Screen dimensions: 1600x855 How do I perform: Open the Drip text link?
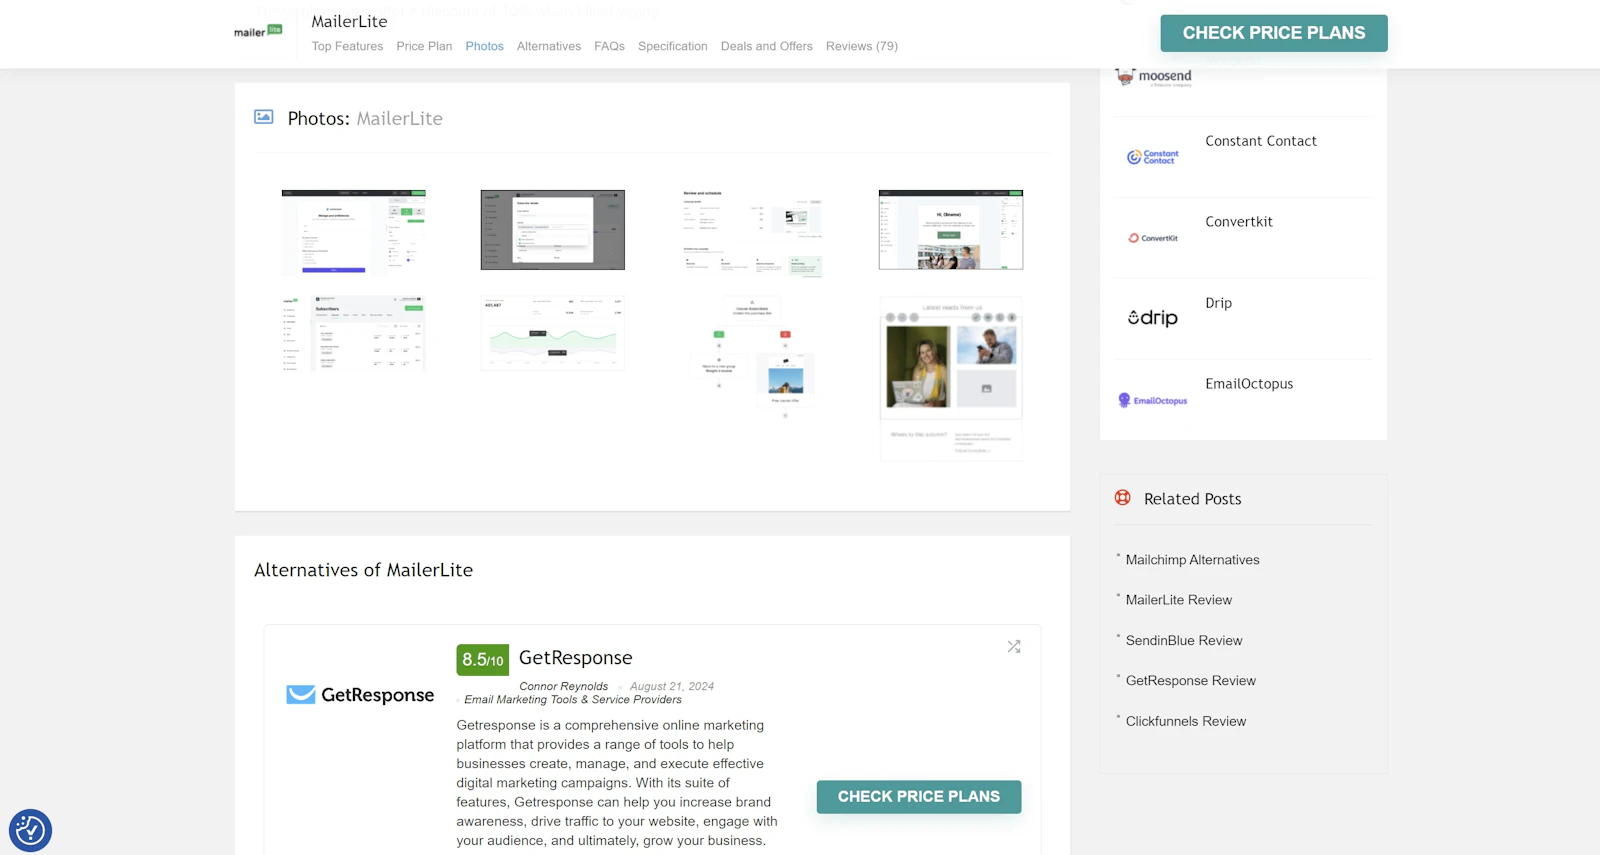tap(1218, 303)
